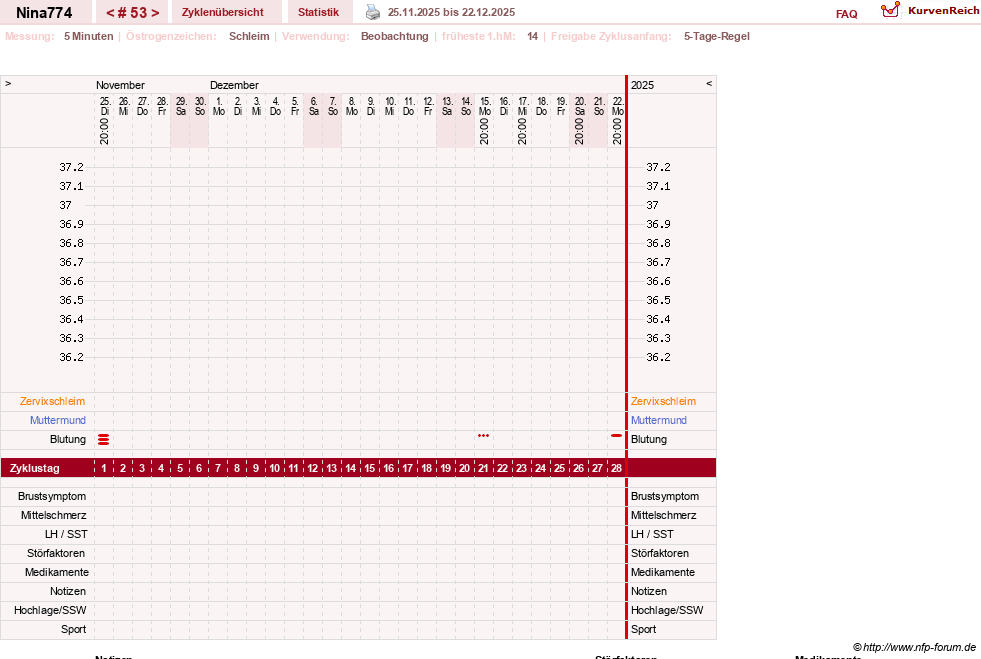981x659 pixels.
Task: Click the date header 17. Mi
Action: 522,106
